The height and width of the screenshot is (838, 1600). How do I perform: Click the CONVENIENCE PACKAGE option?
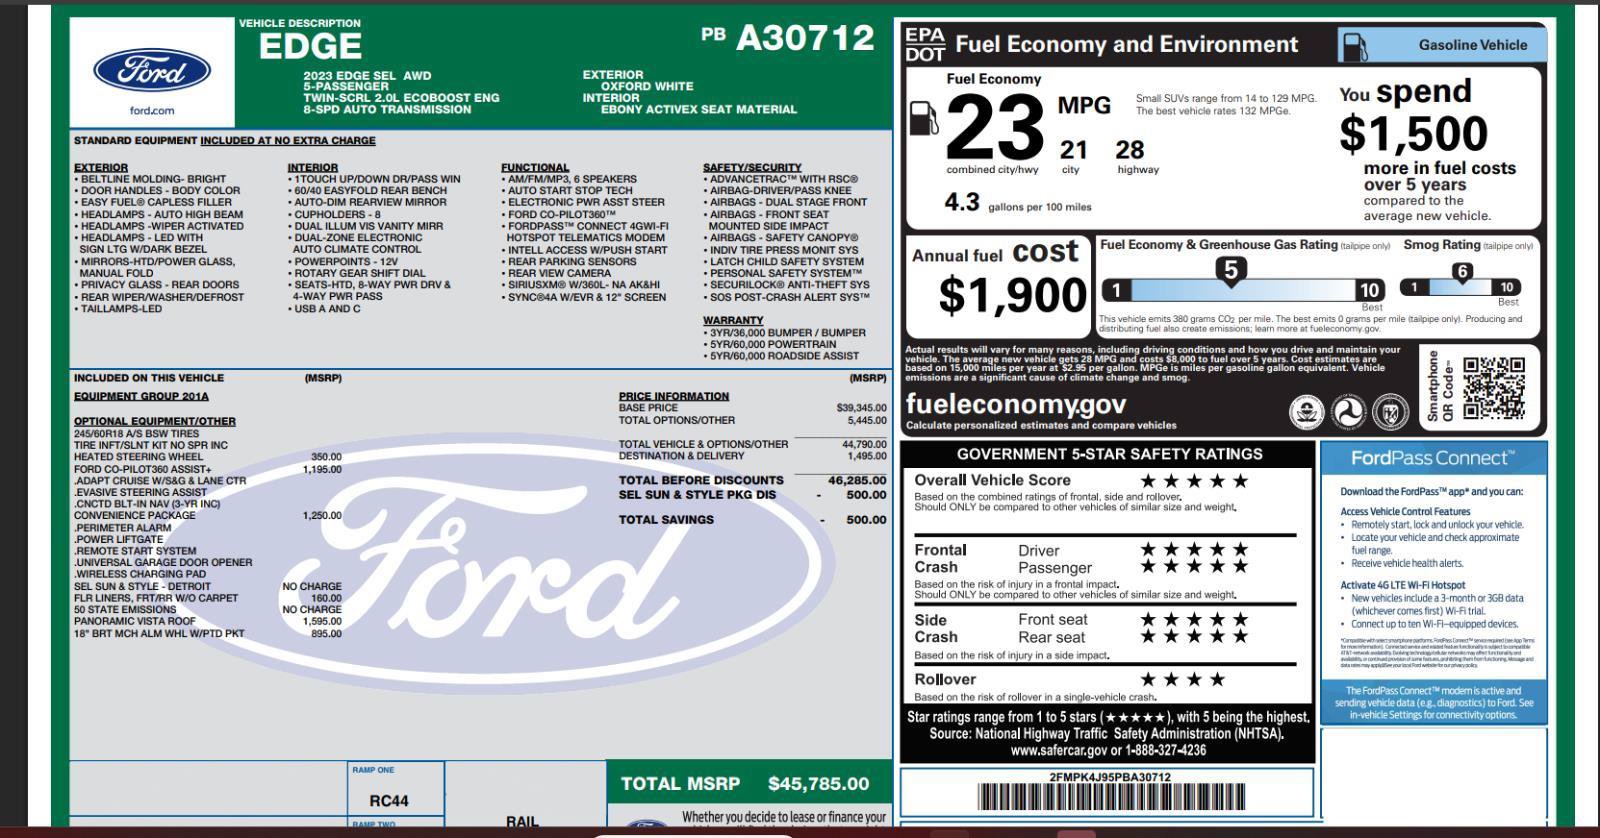[x=135, y=516]
